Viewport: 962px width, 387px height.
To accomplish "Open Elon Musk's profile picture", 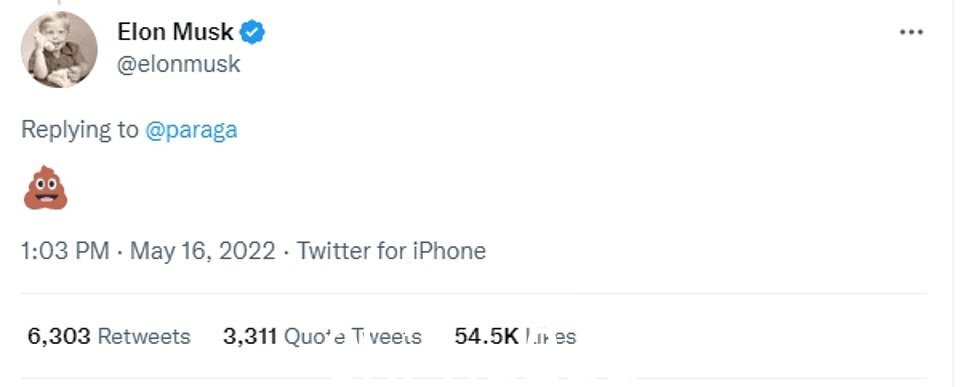I will click(59, 50).
